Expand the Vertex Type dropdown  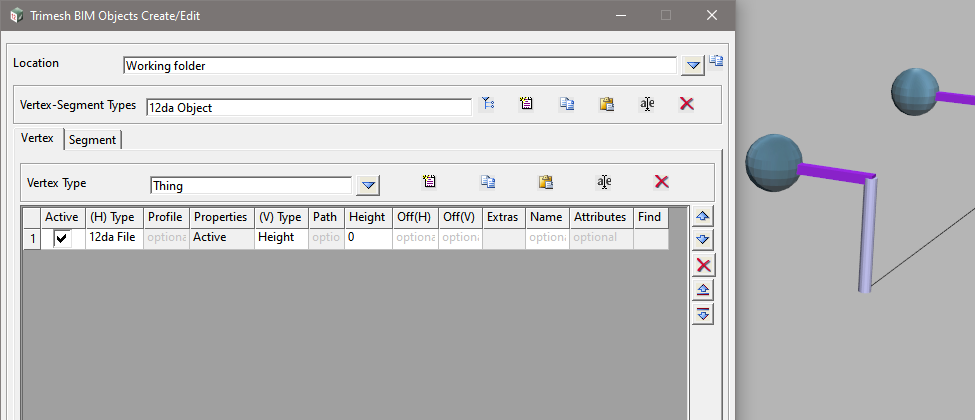368,185
